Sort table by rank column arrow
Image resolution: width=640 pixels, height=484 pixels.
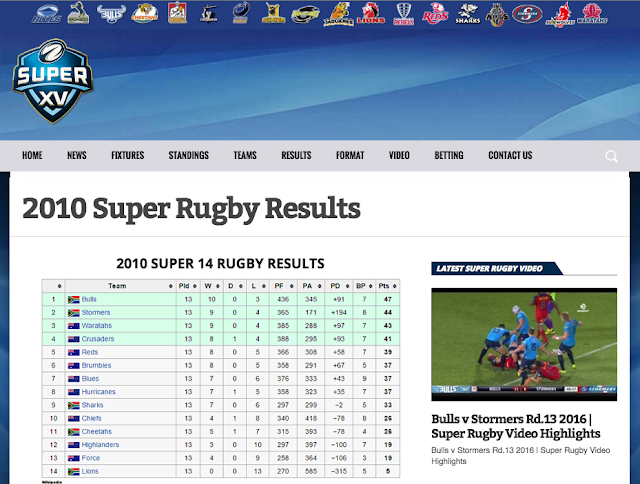coord(60,286)
